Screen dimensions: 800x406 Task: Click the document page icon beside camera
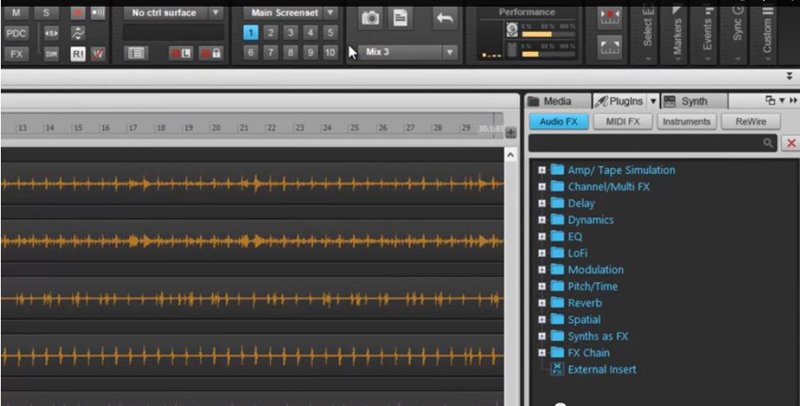click(x=401, y=18)
